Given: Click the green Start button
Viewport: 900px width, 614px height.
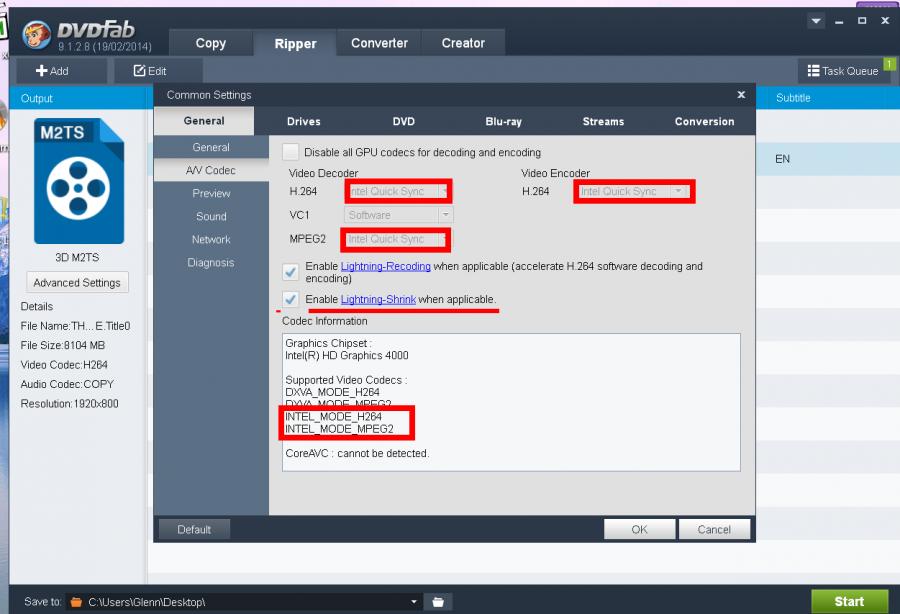Looking at the screenshot, I should tap(849, 601).
